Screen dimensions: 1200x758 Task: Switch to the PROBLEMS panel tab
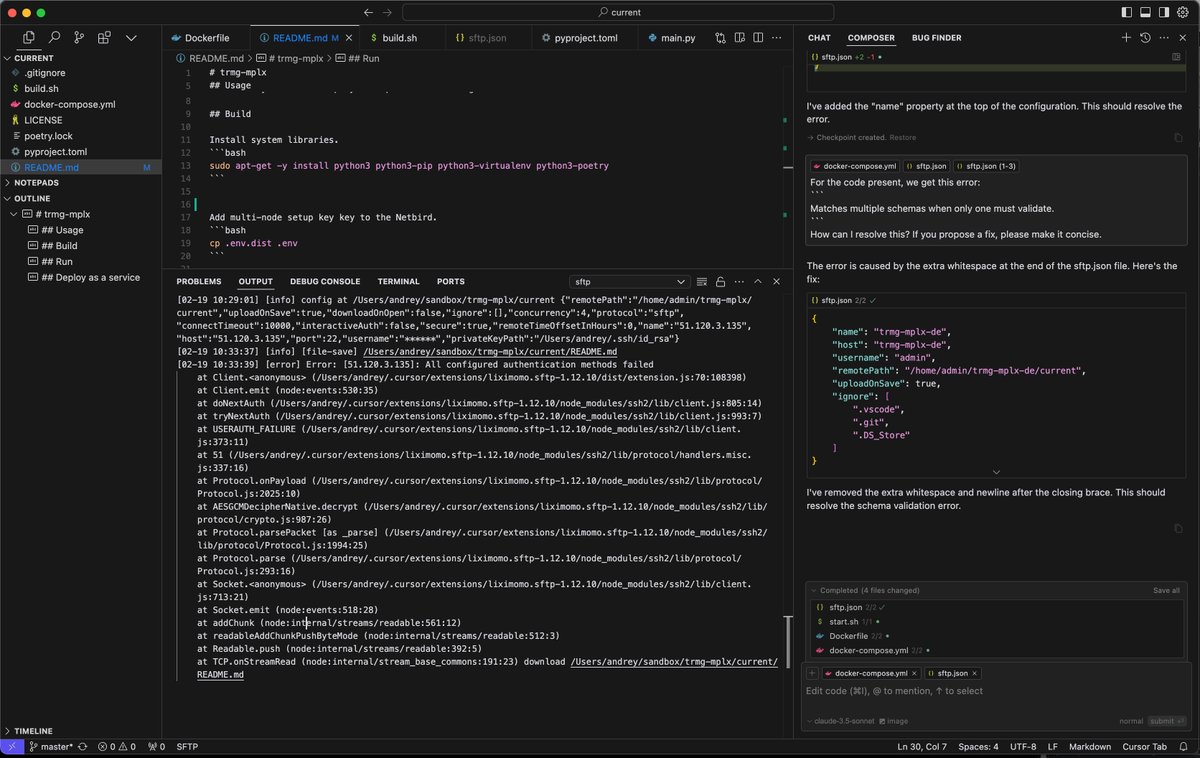[x=199, y=282]
